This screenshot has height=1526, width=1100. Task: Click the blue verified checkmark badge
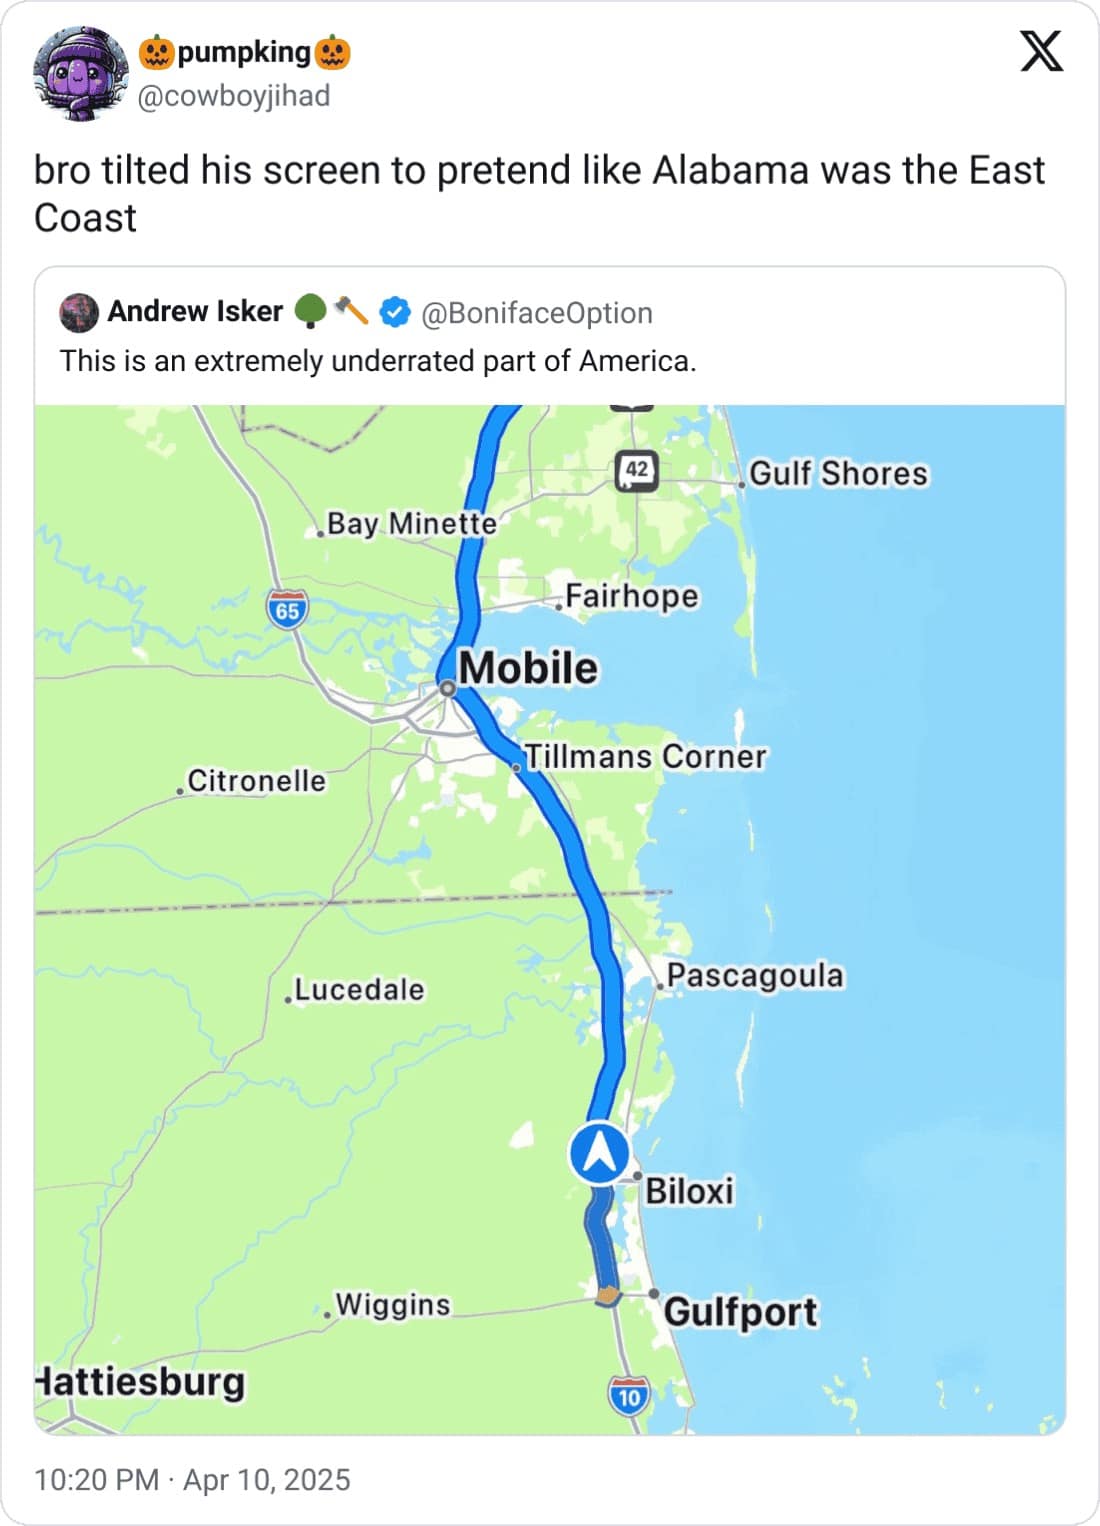(396, 312)
